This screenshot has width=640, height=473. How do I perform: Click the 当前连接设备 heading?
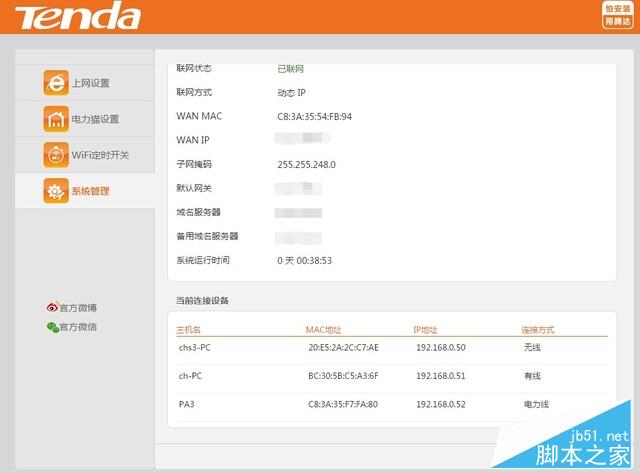[x=202, y=301]
